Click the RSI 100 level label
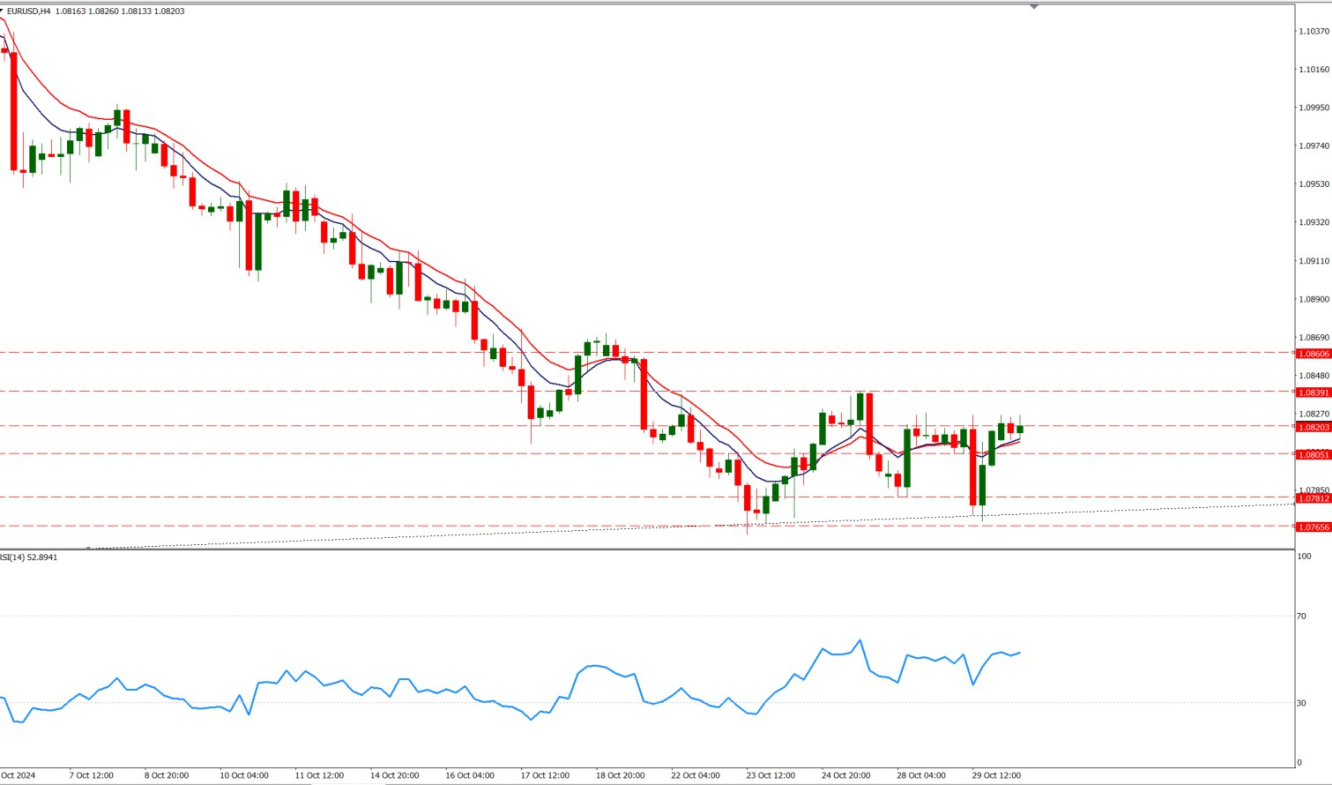 [1304, 556]
